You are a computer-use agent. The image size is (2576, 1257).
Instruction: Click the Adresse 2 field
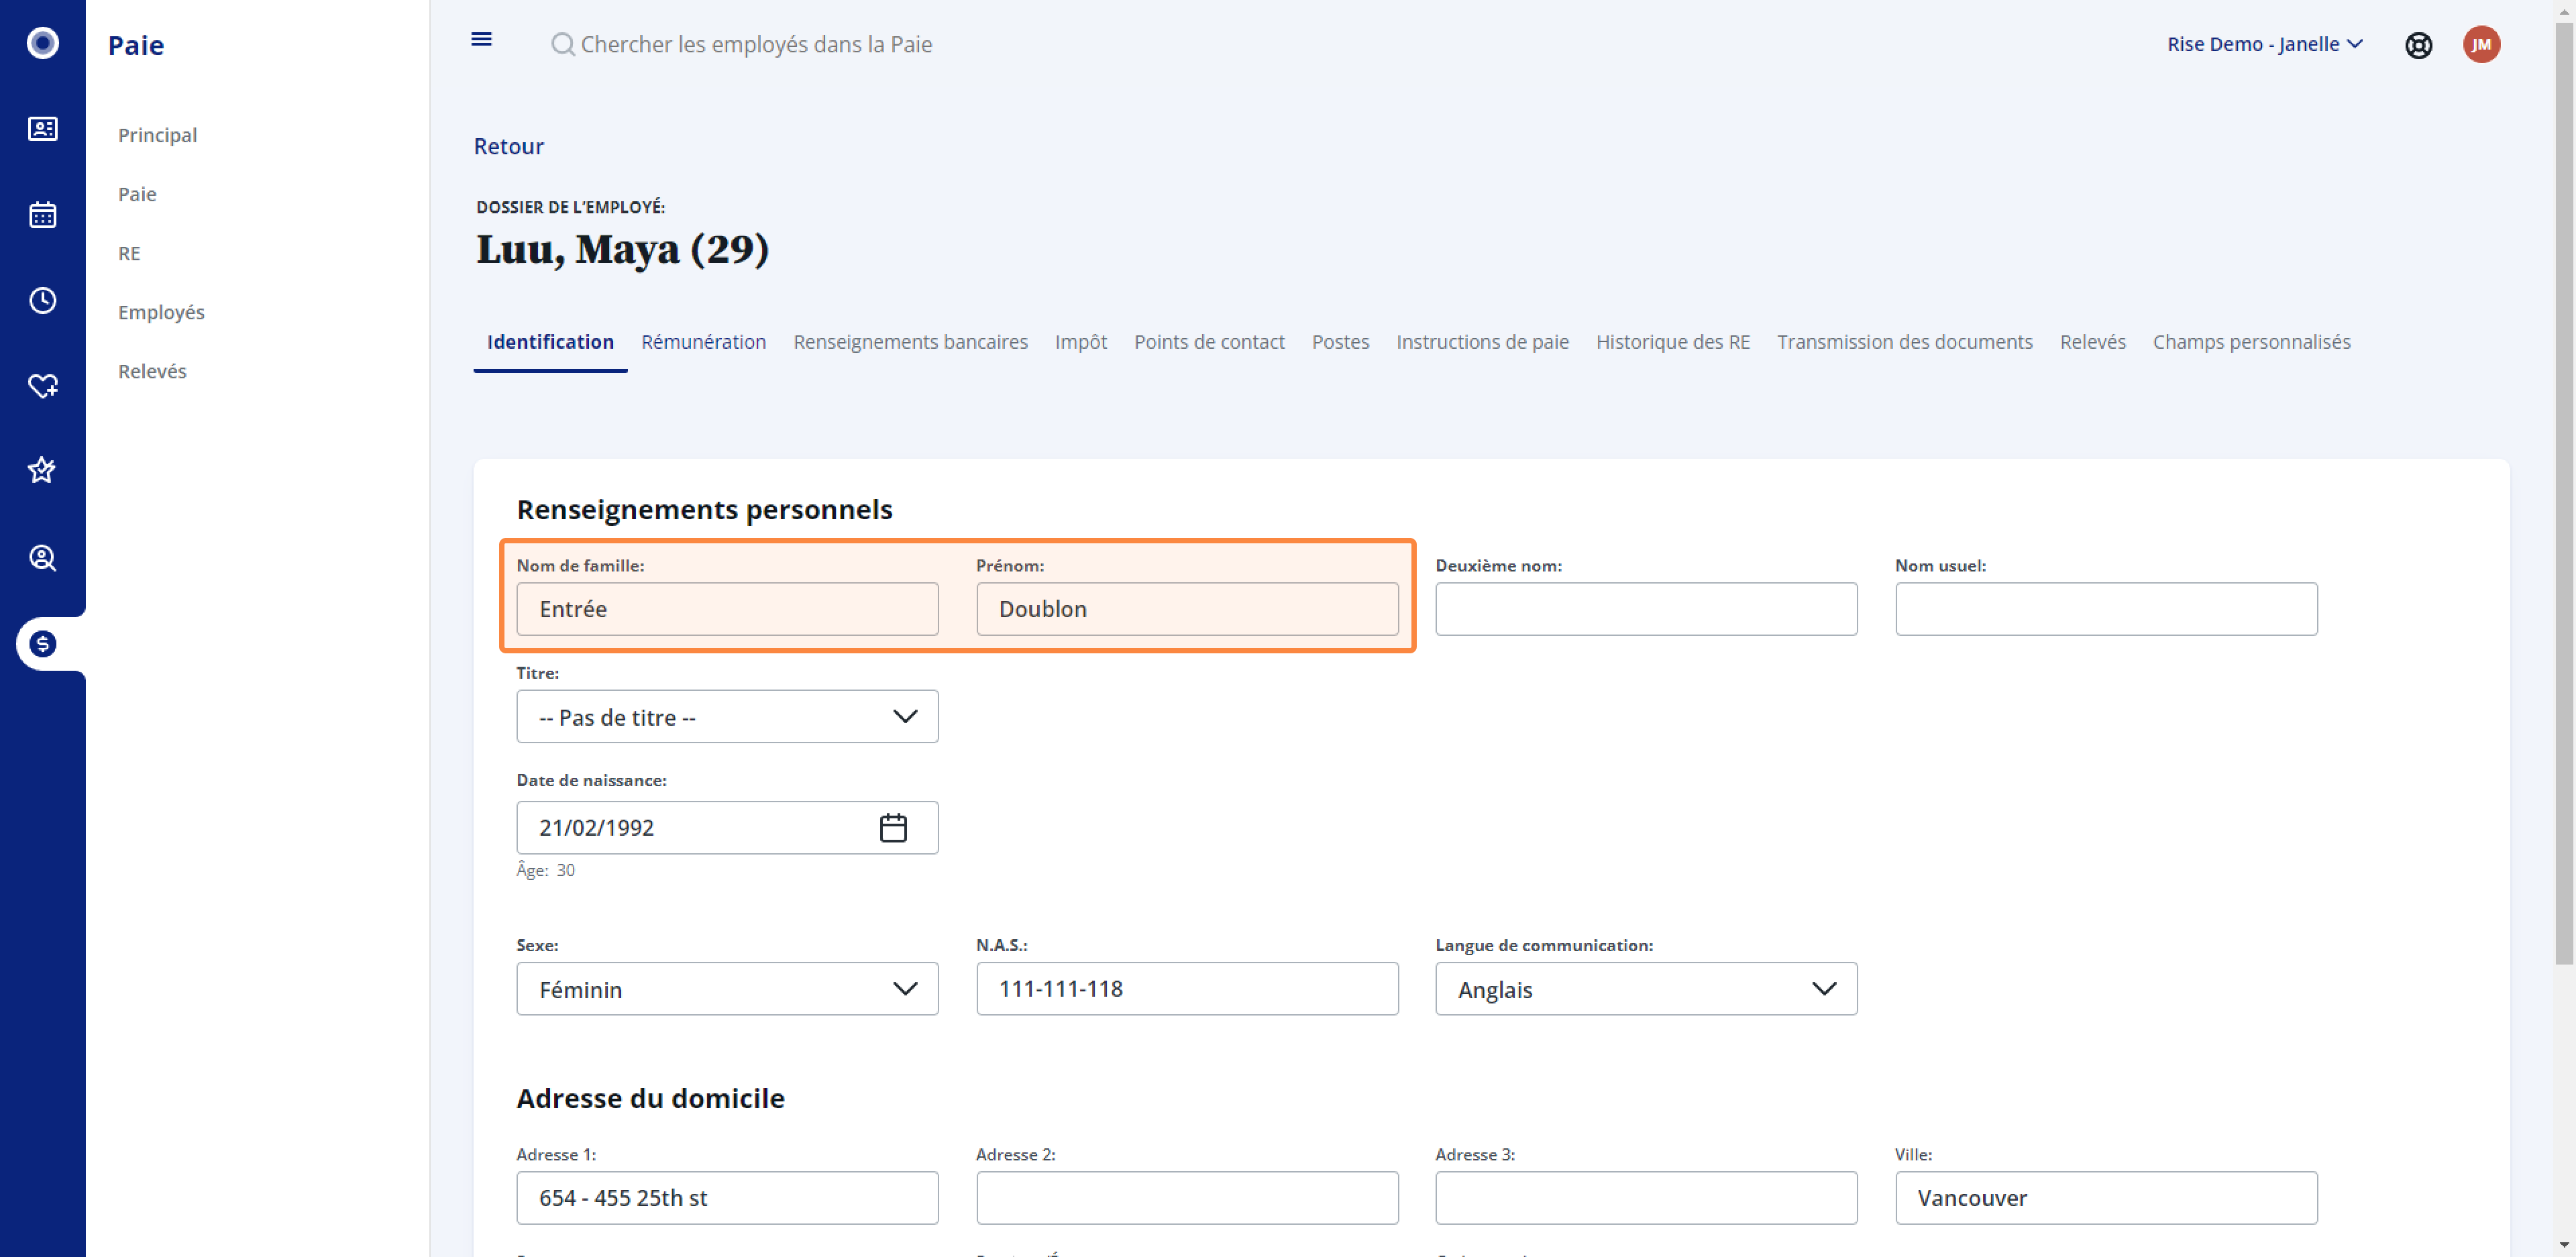(1187, 1197)
